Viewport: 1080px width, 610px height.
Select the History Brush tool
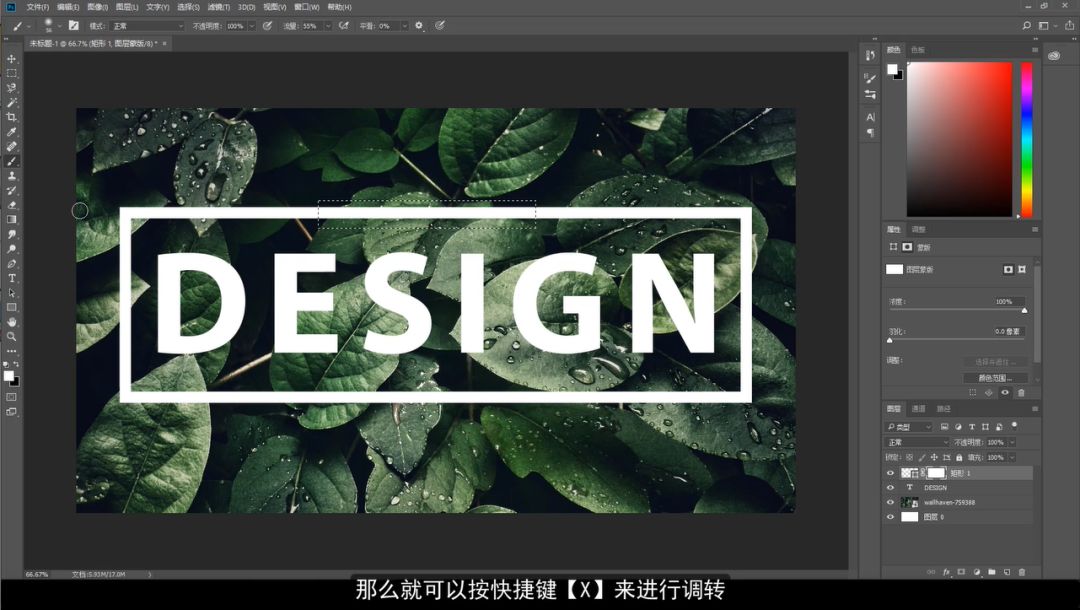12,191
